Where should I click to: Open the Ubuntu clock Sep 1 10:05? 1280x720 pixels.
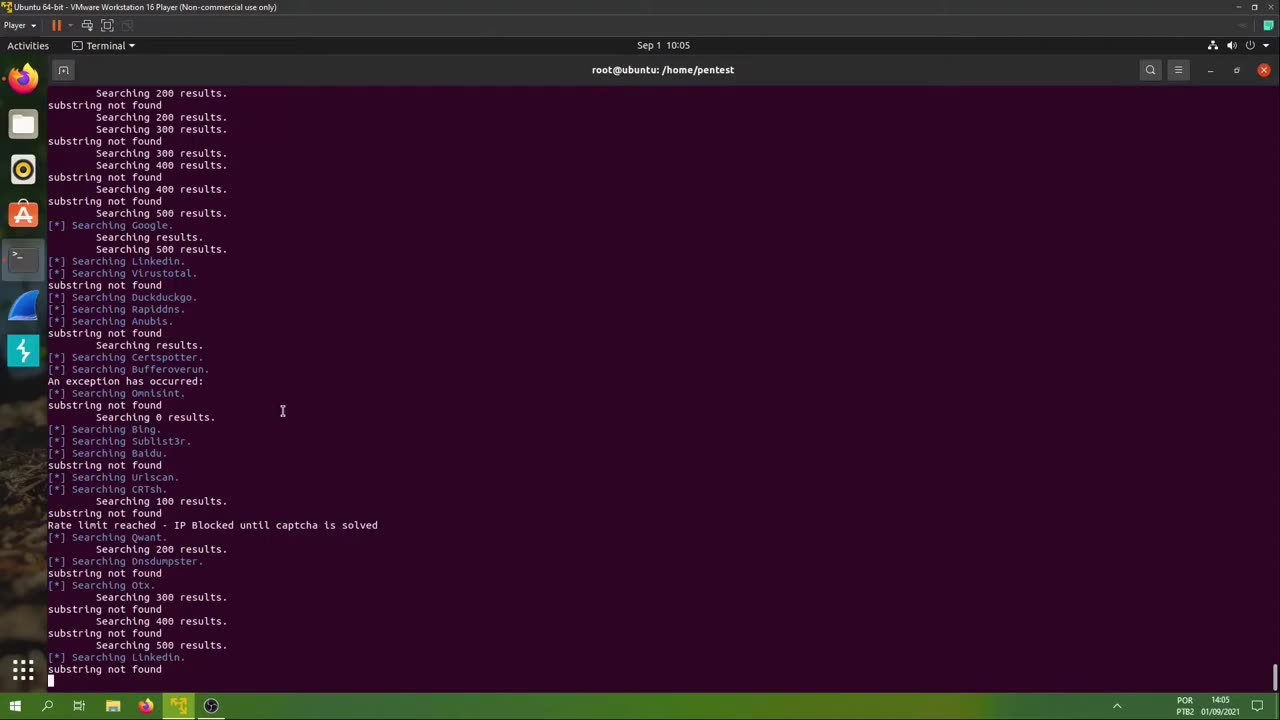(663, 45)
